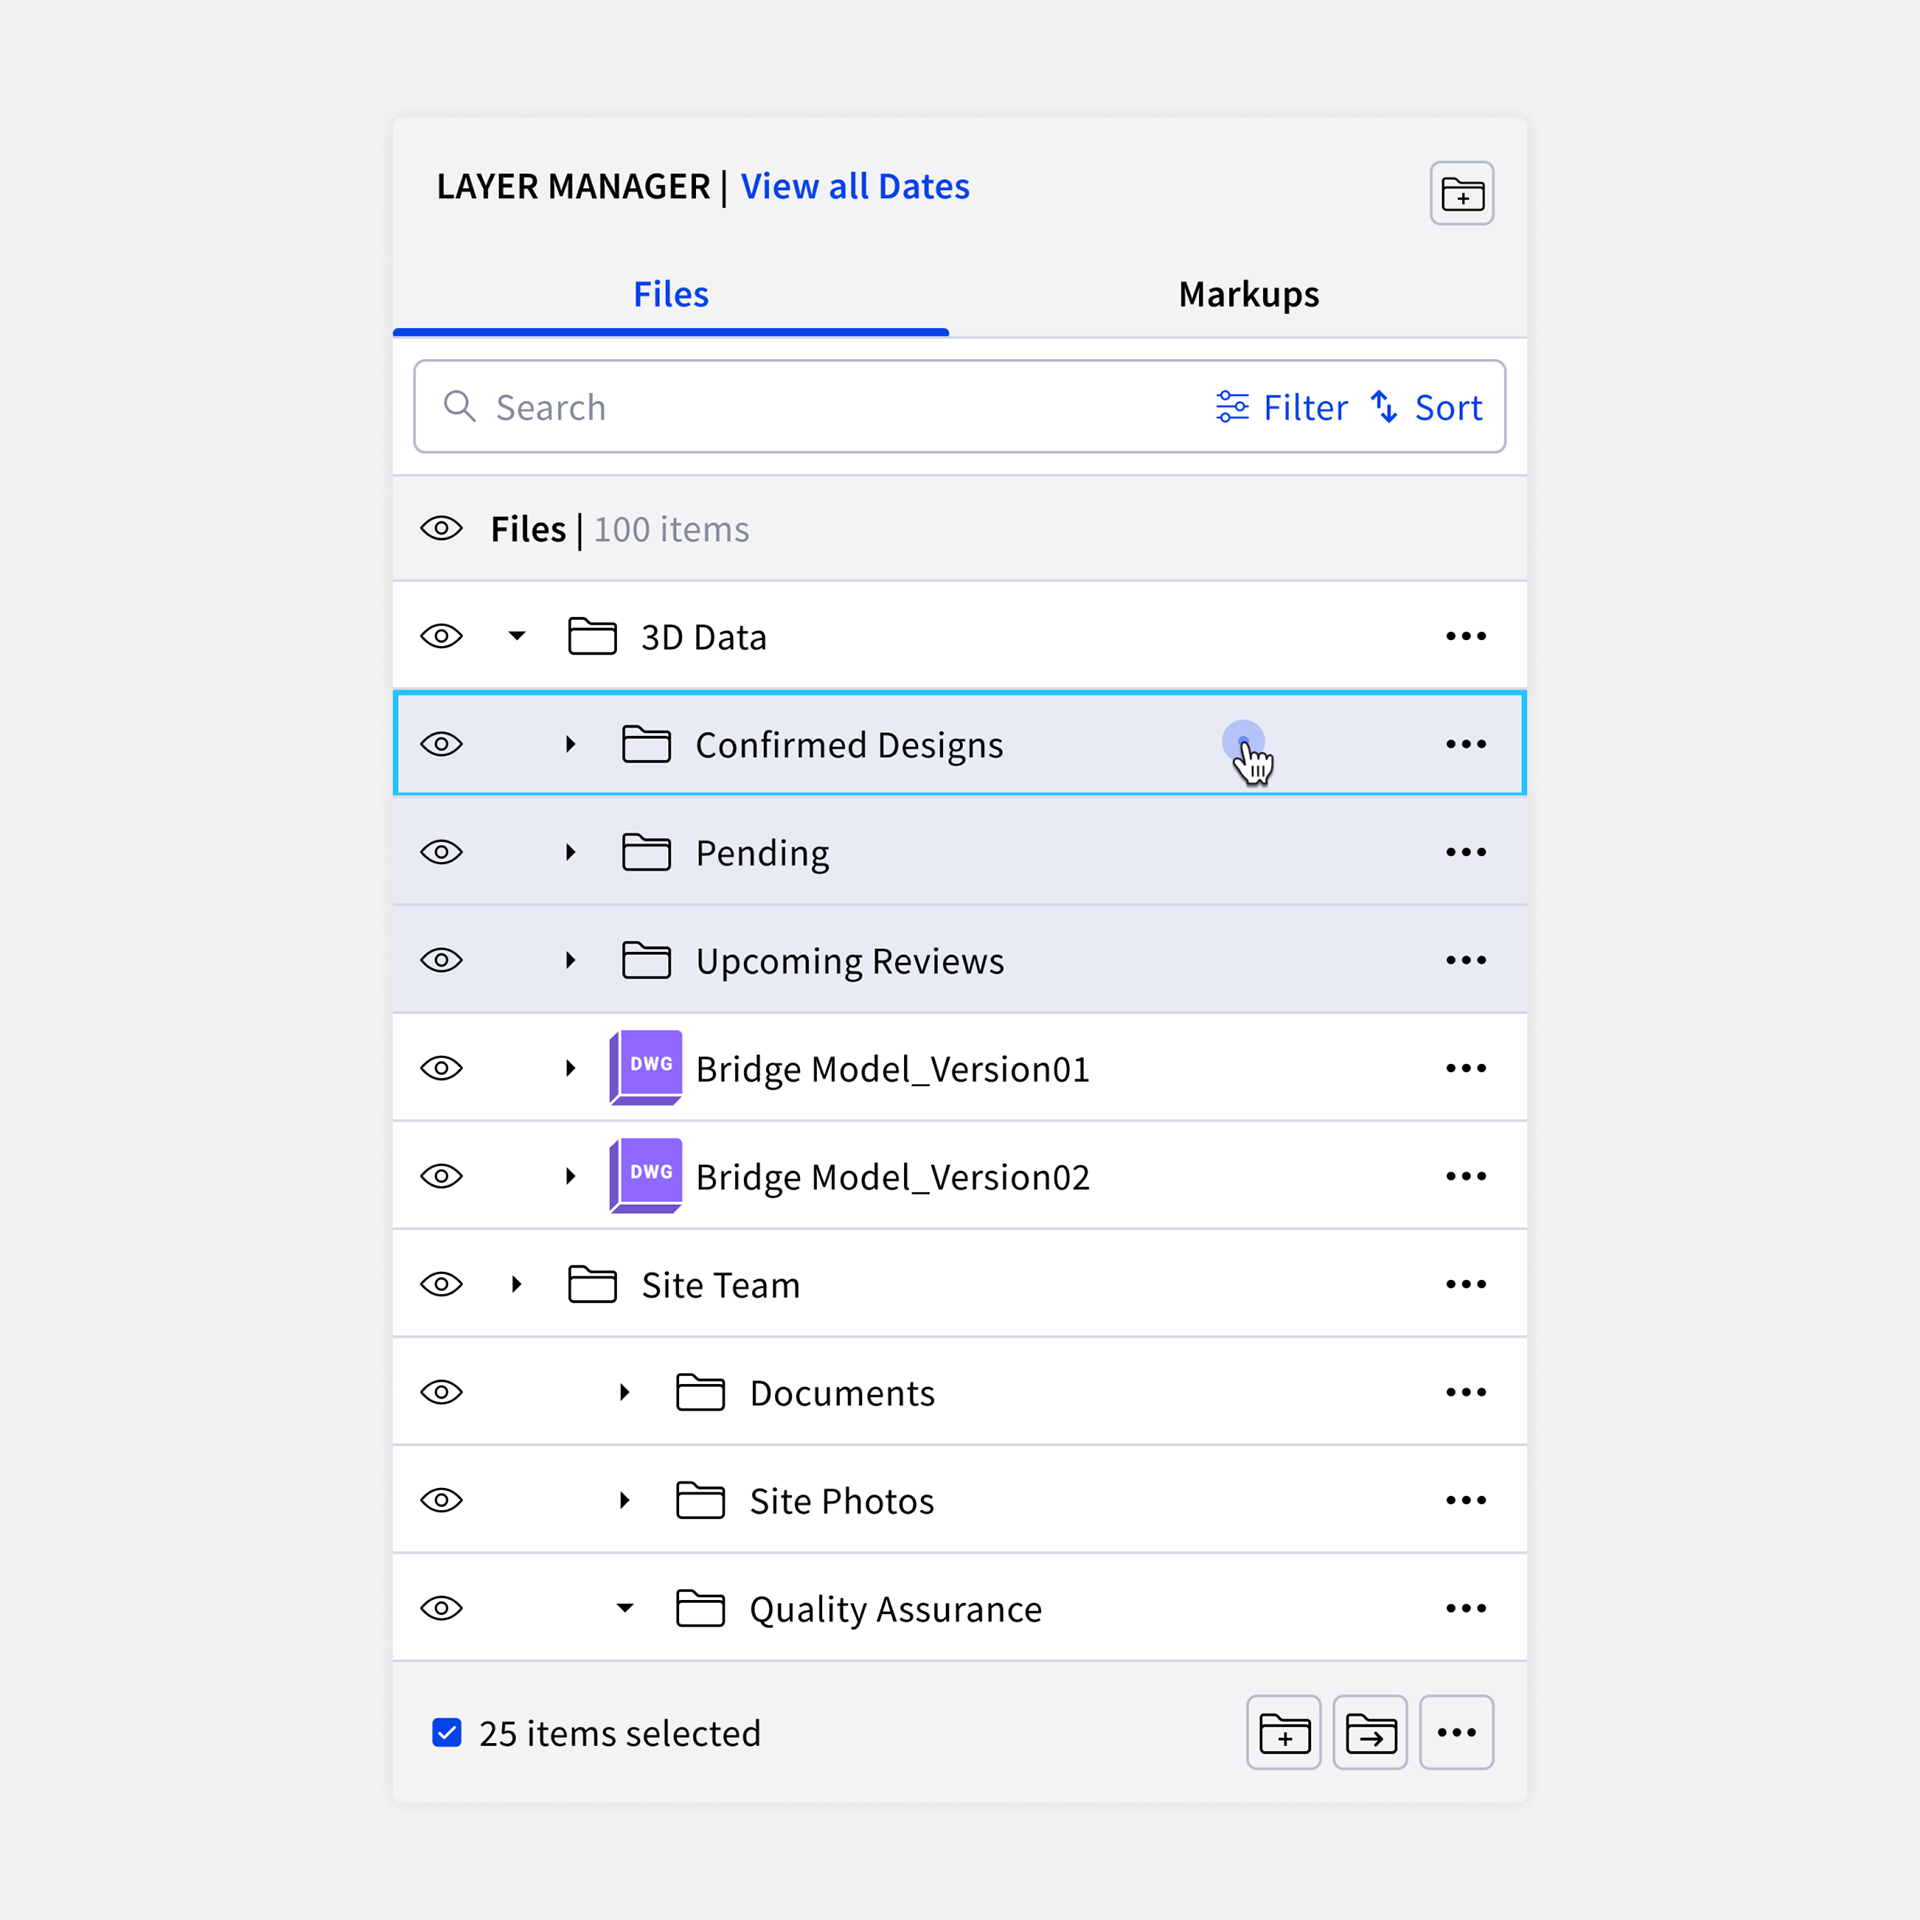Uncheck the 25 items selected checkbox
The image size is (1920, 1920).
446,1732
